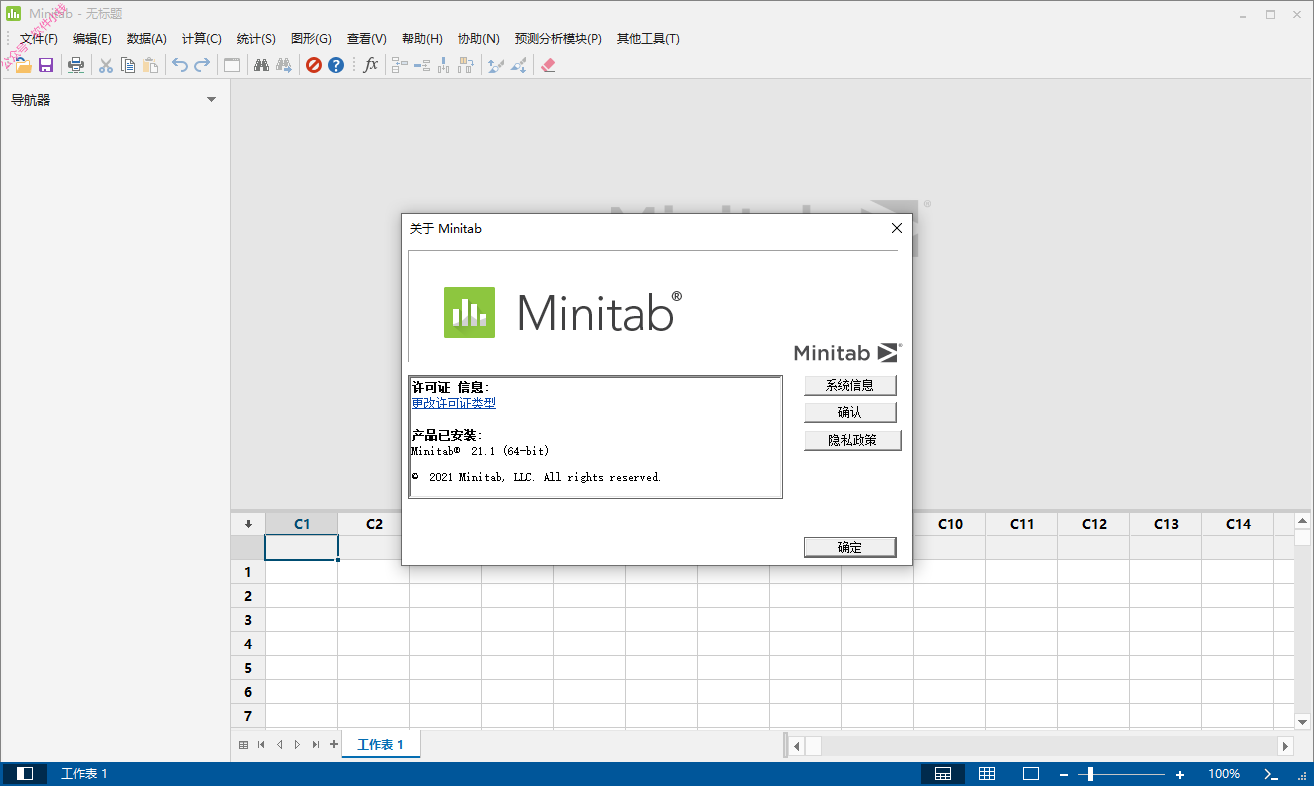Open command line pane icon in status bar
The height and width of the screenshot is (786, 1314).
1272,774
